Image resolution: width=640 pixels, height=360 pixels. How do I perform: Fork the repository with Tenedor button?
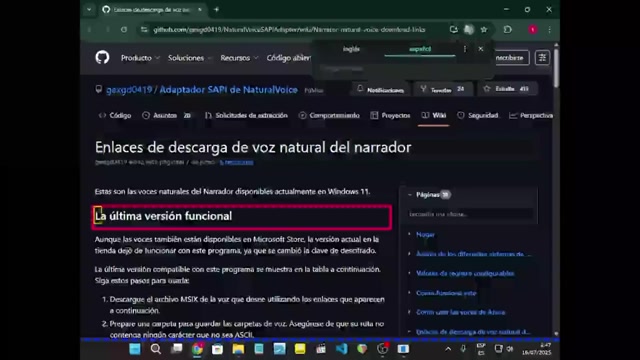[442, 89]
